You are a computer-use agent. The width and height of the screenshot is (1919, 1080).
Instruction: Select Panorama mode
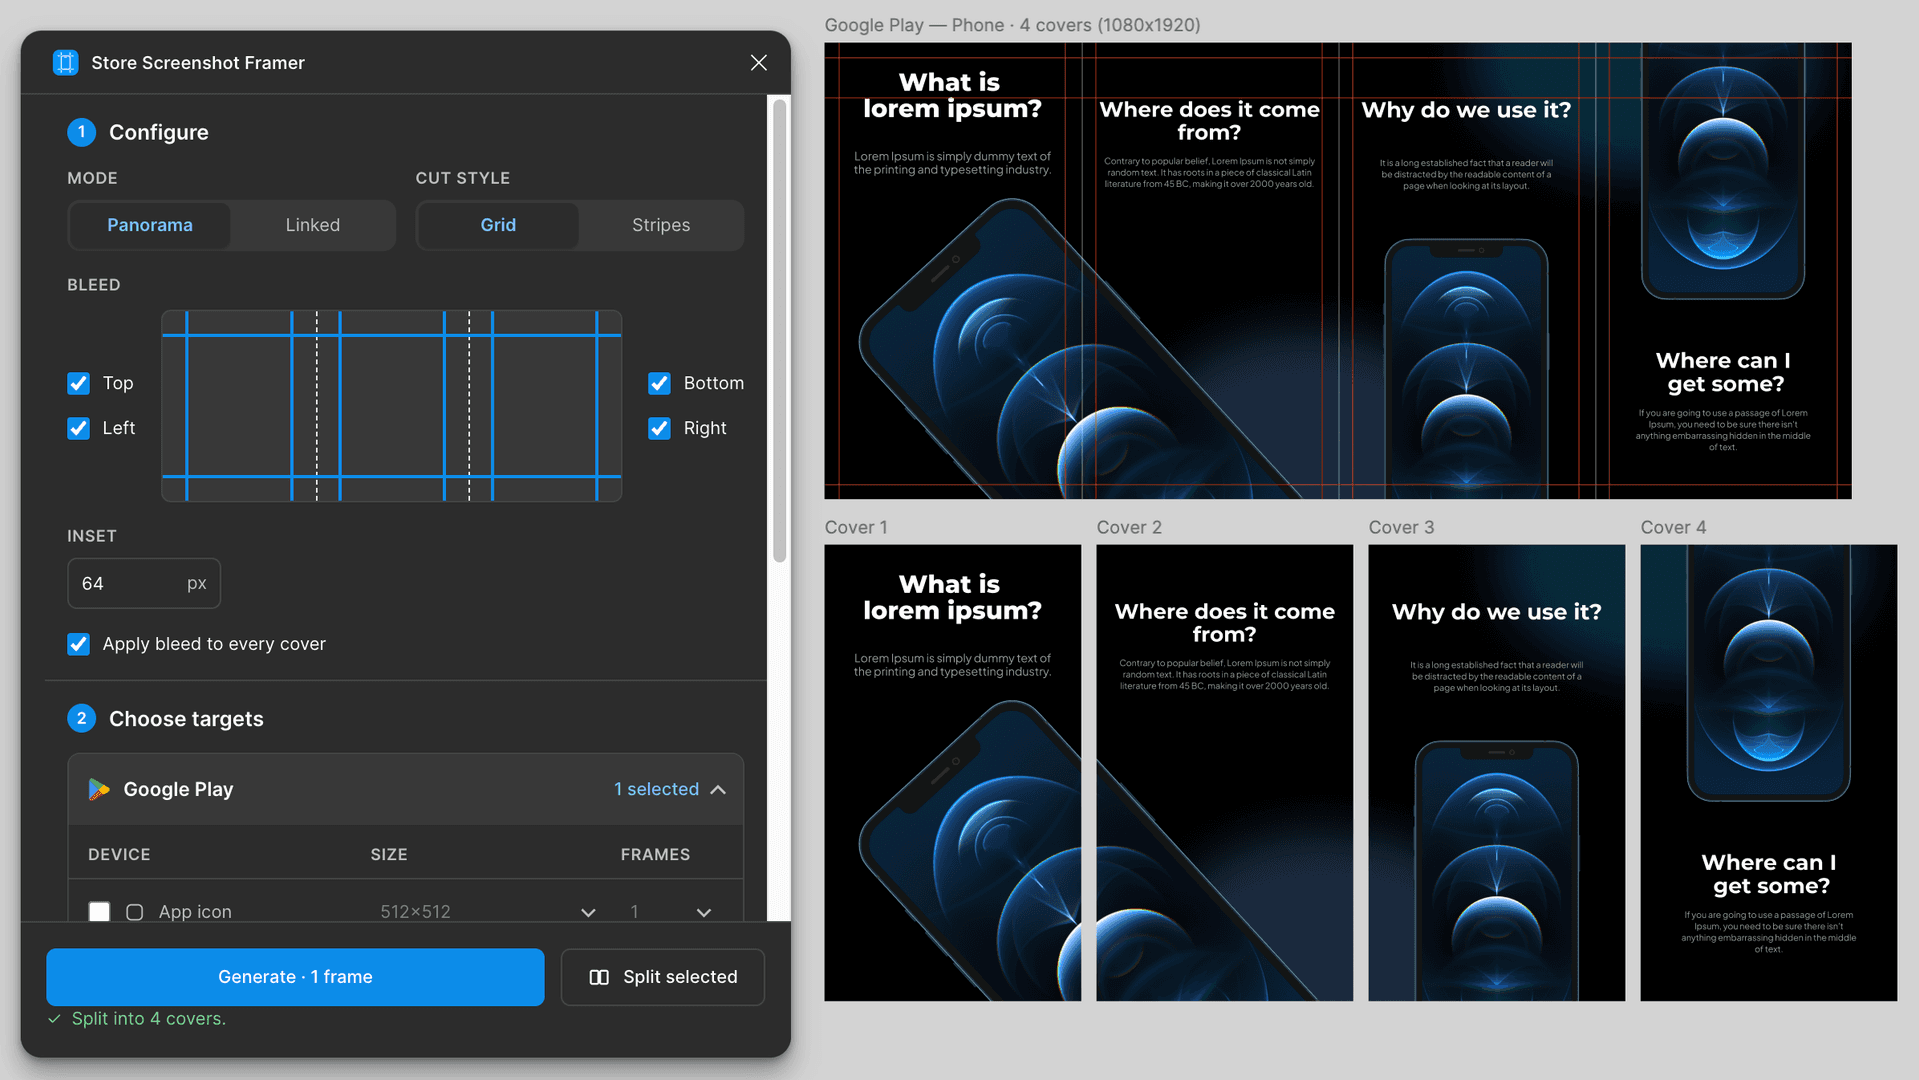point(150,225)
